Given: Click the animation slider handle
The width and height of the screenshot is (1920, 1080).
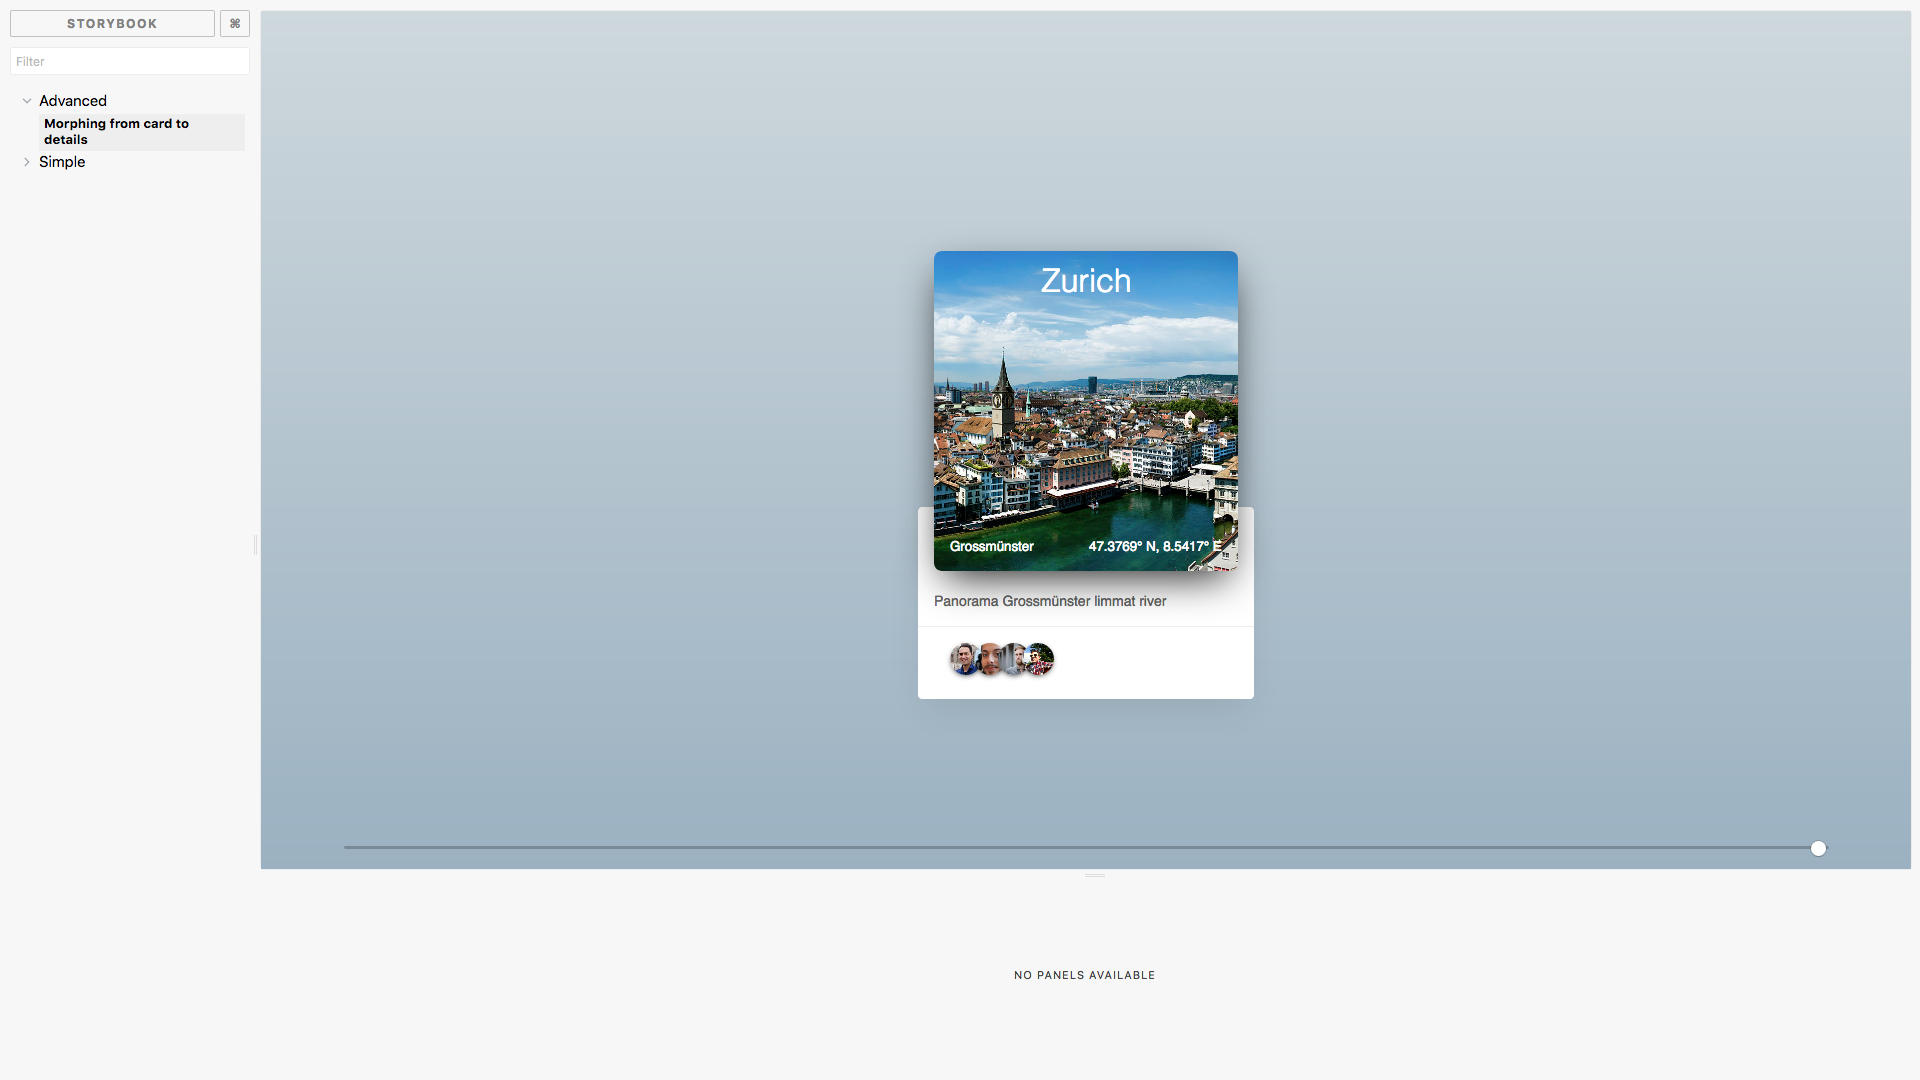Looking at the screenshot, I should click(1819, 847).
